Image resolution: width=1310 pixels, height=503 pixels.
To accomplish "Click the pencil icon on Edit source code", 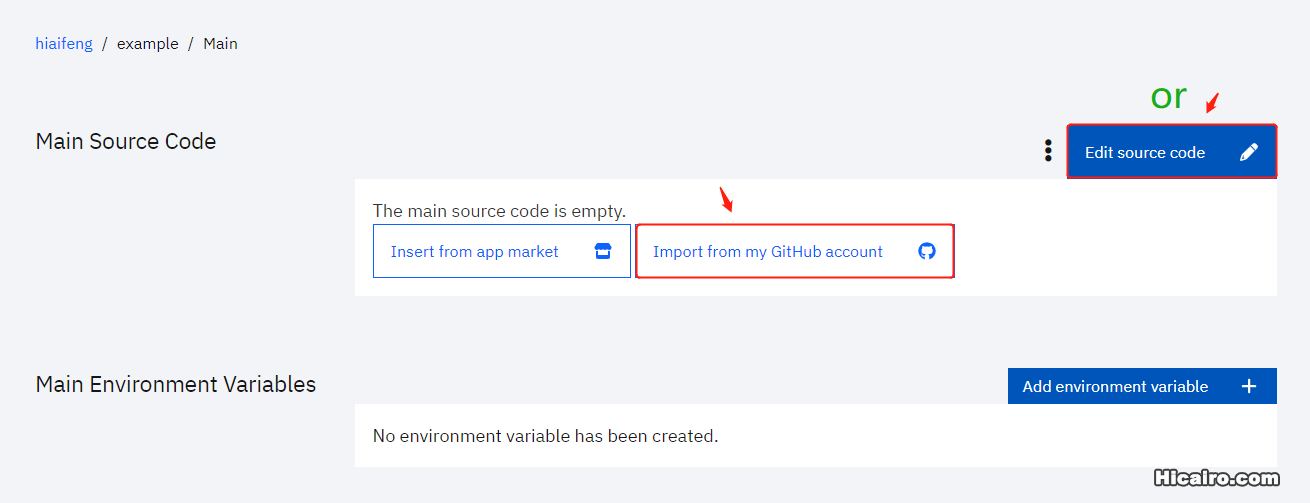I will (x=1248, y=152).
